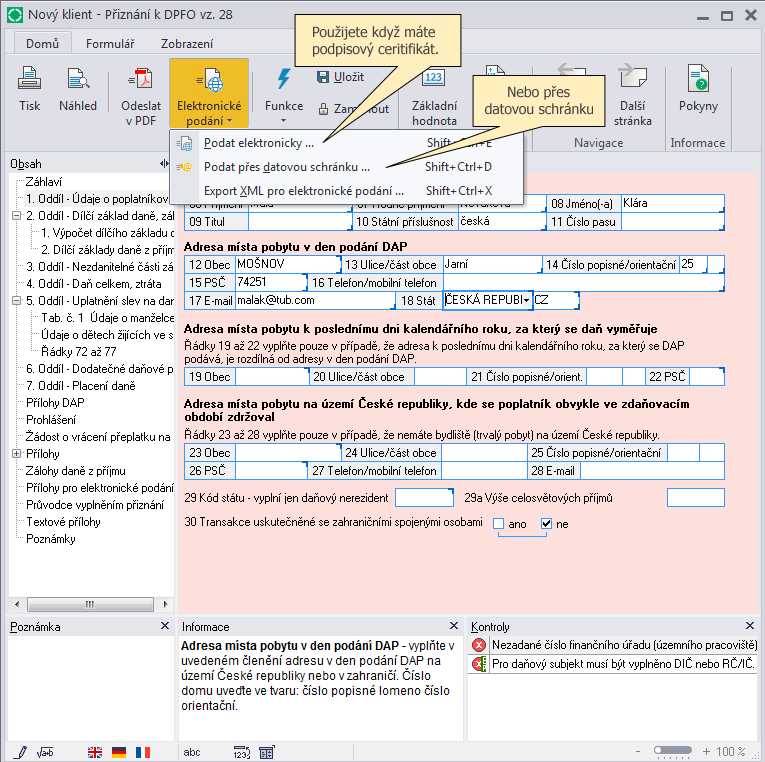Choose 'Podat přes datovou schránku' menu item
This screenshot has height=762, width=765.
(286, 167)
